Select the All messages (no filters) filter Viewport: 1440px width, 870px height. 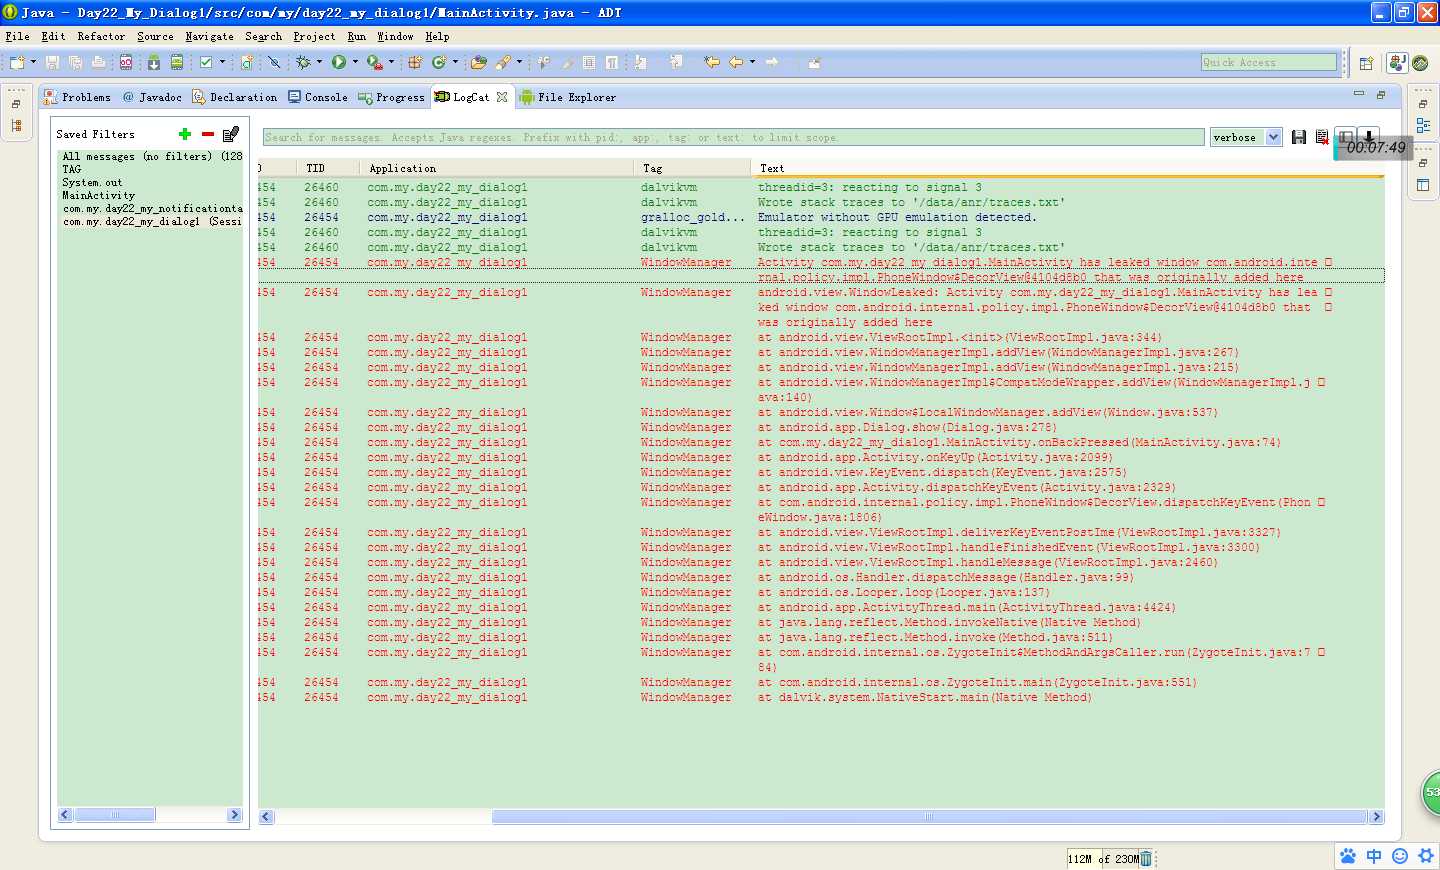click(150, 156)
